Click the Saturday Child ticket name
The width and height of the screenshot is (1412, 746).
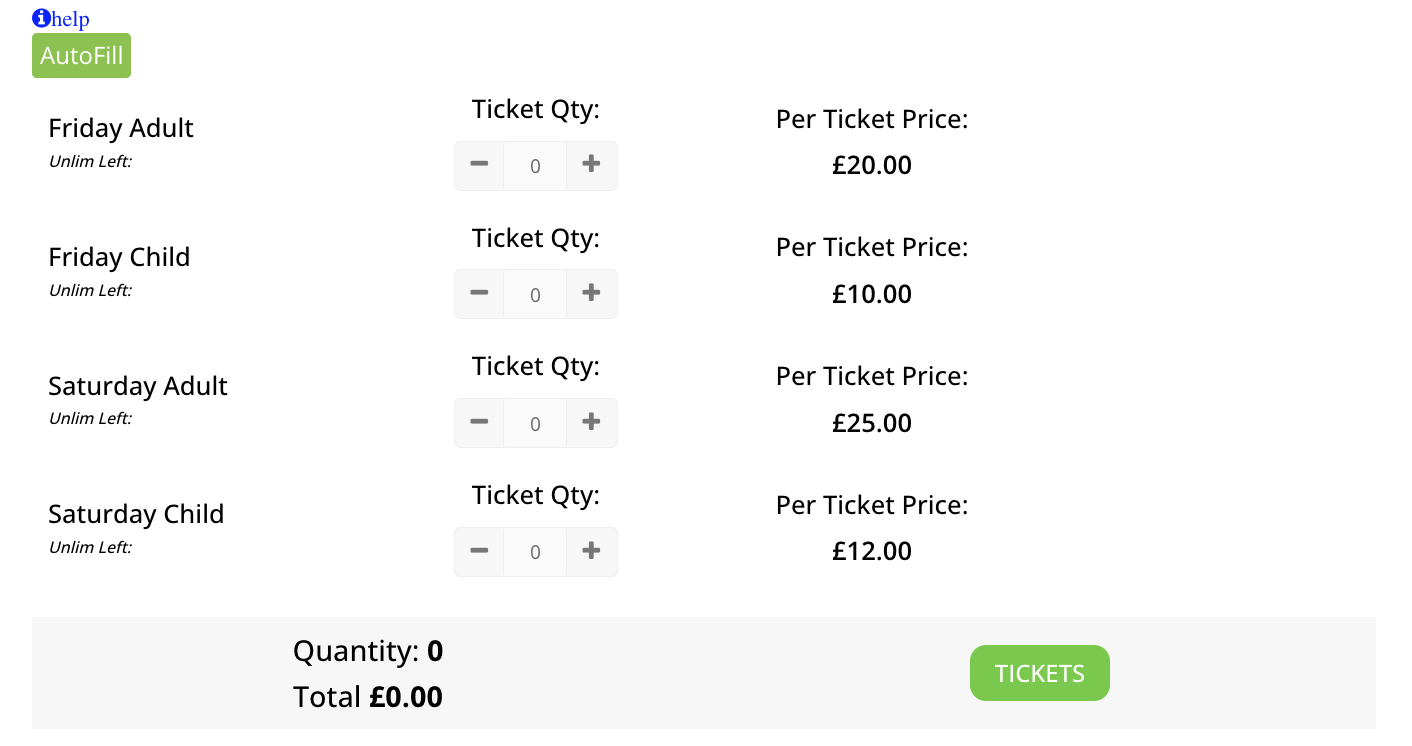(136, 514)
